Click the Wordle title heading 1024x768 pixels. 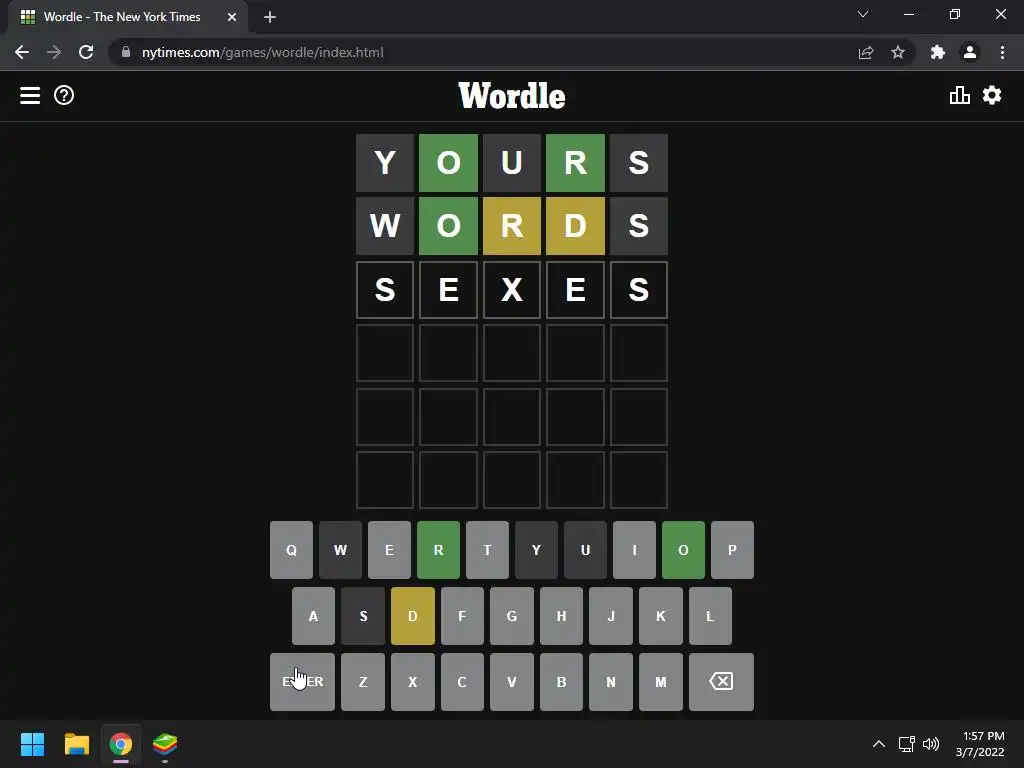tap(512, 96)
